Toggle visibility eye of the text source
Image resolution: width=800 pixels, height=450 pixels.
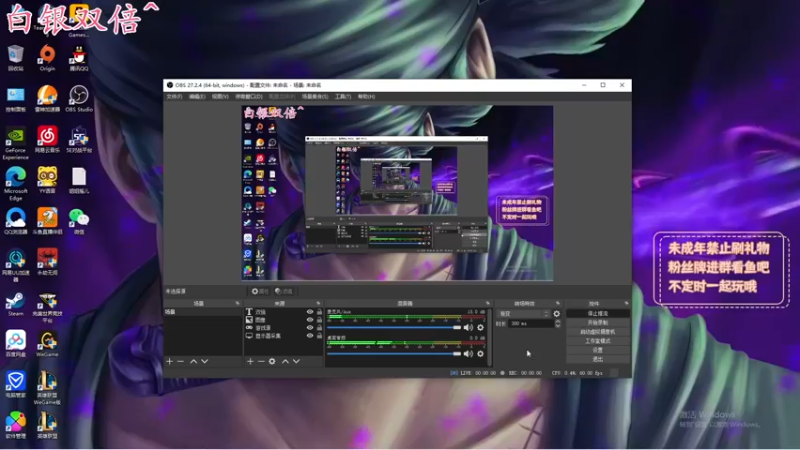tap(310, 312)
